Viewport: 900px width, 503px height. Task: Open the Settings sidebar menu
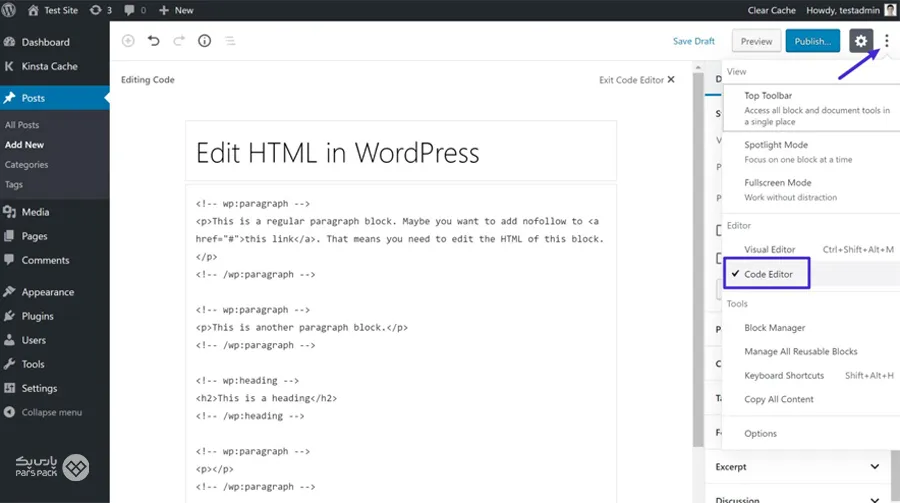tap(55, 388)
